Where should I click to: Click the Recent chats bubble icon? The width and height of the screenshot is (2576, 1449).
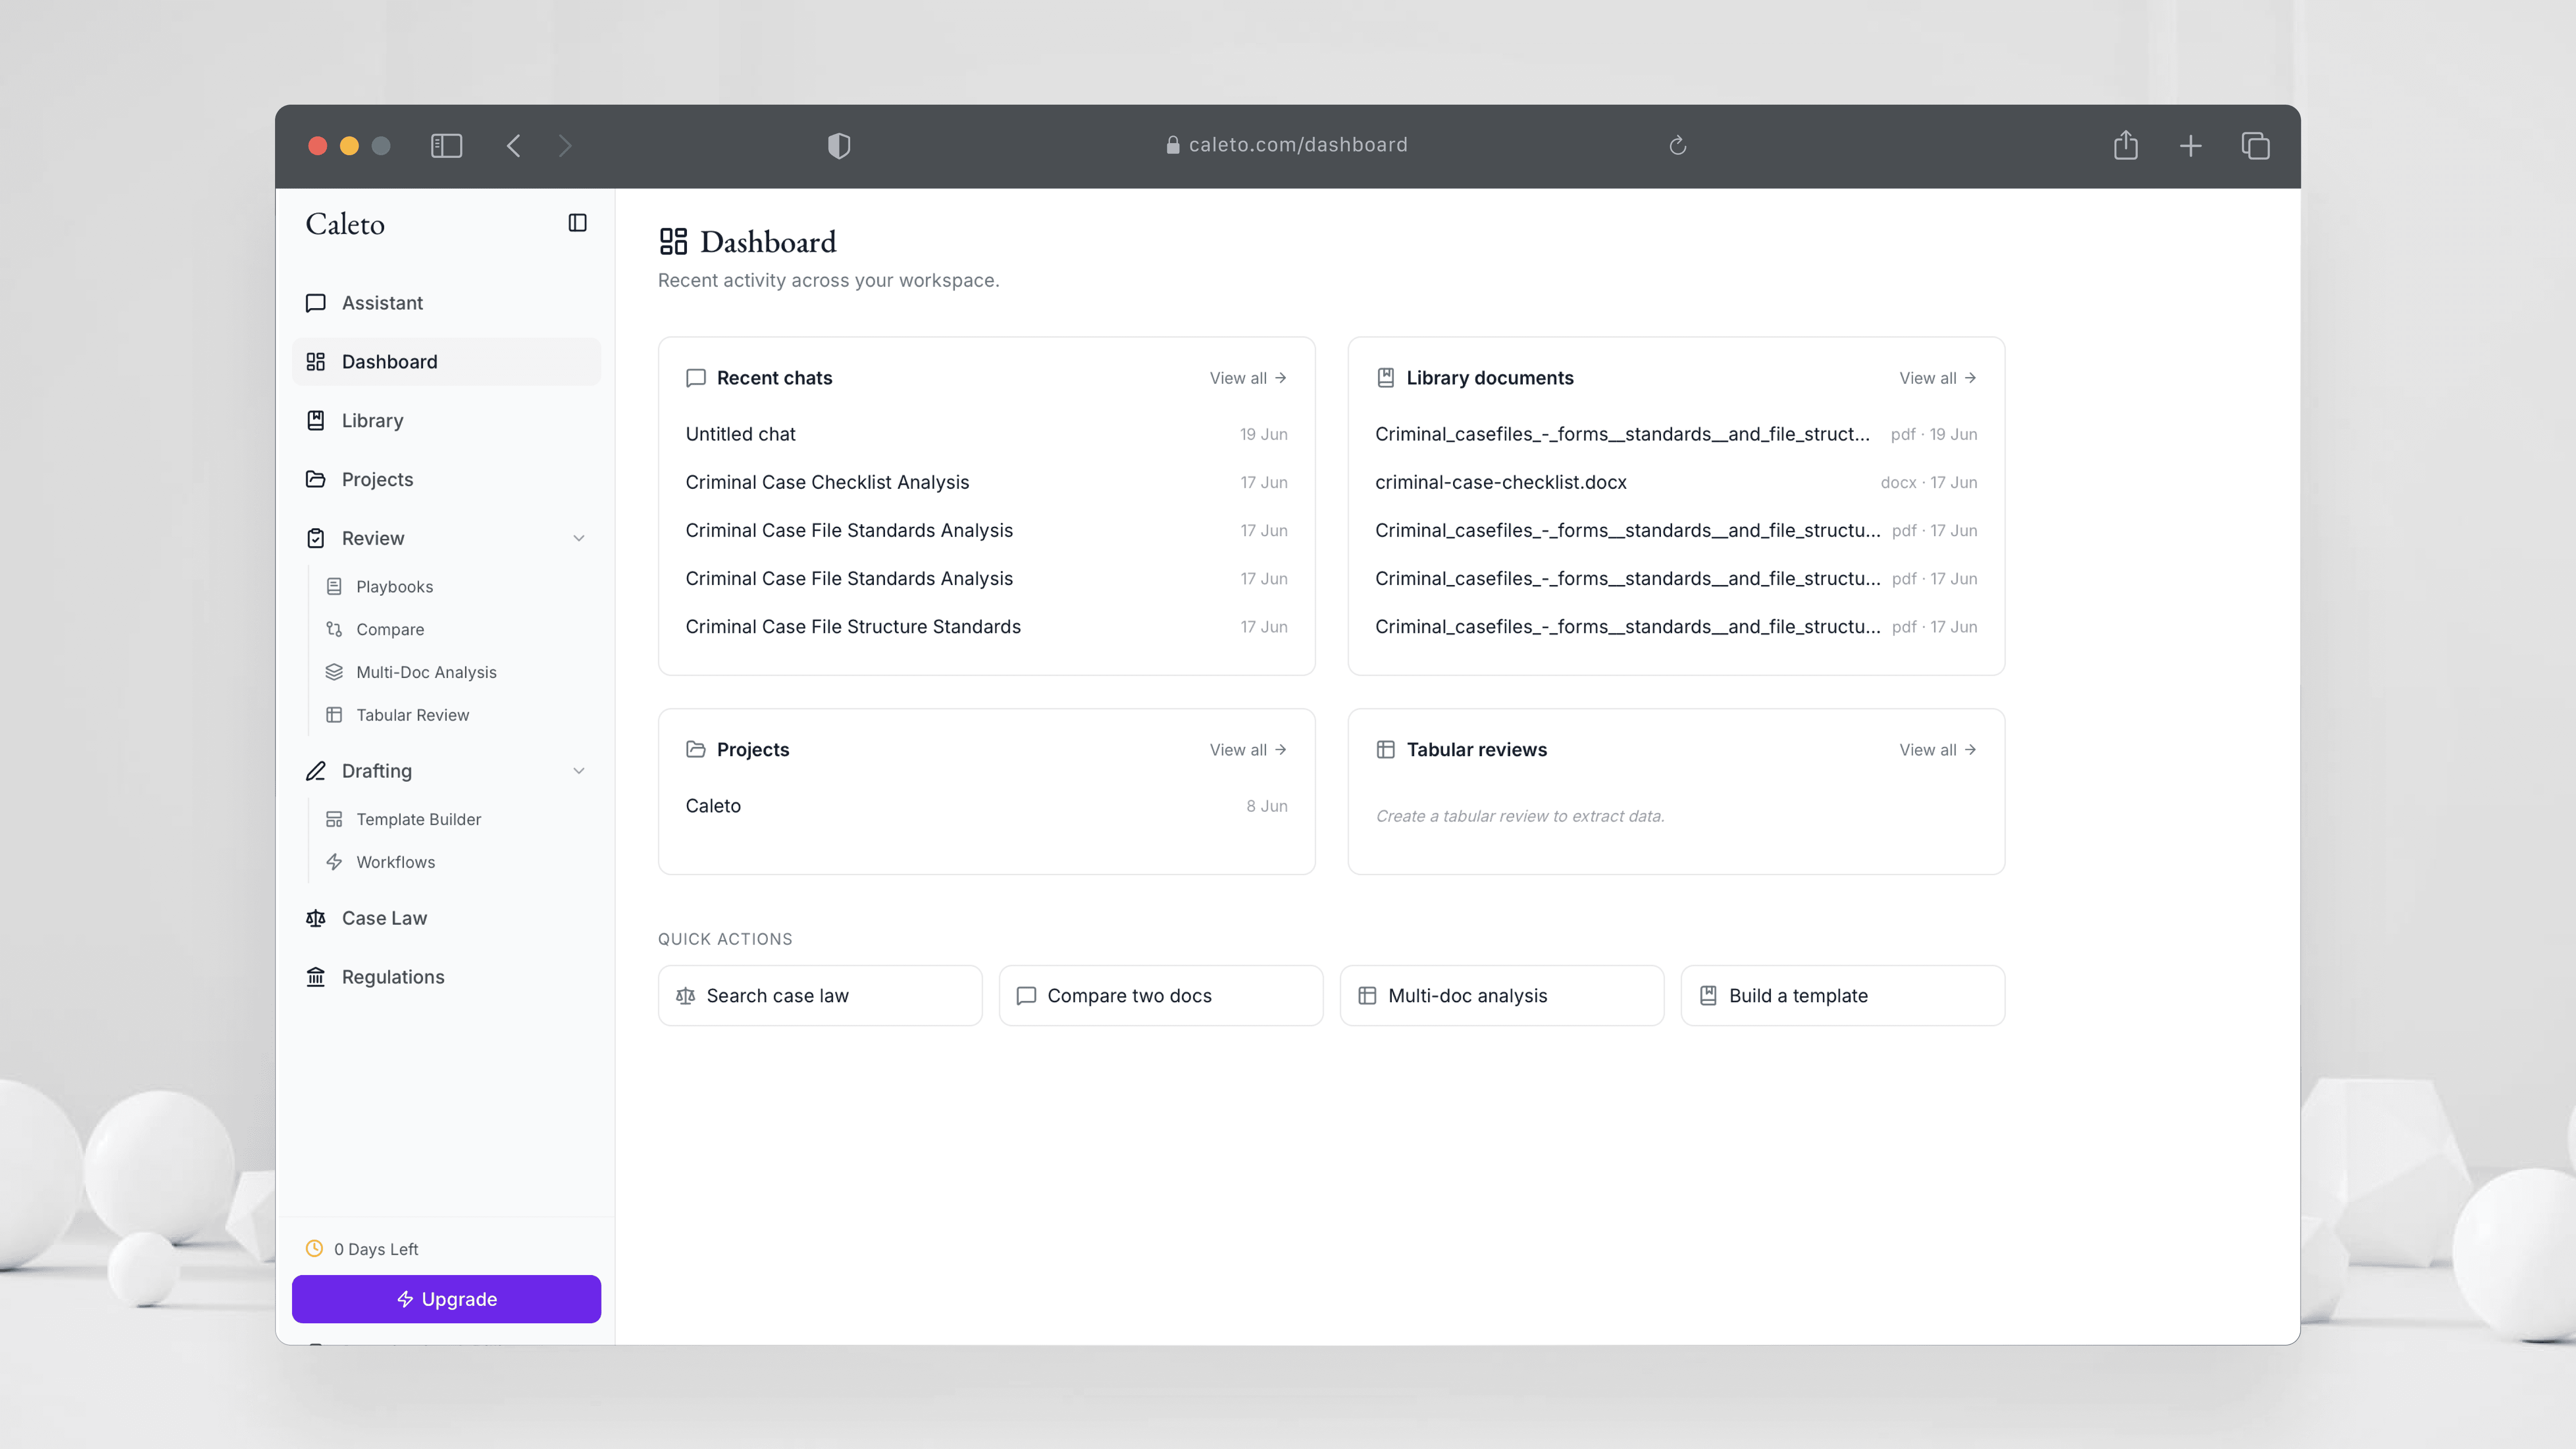point(696,378)
